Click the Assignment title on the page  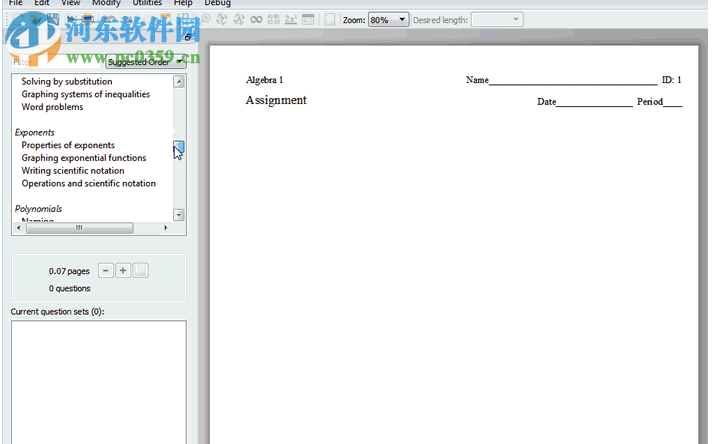276,100
